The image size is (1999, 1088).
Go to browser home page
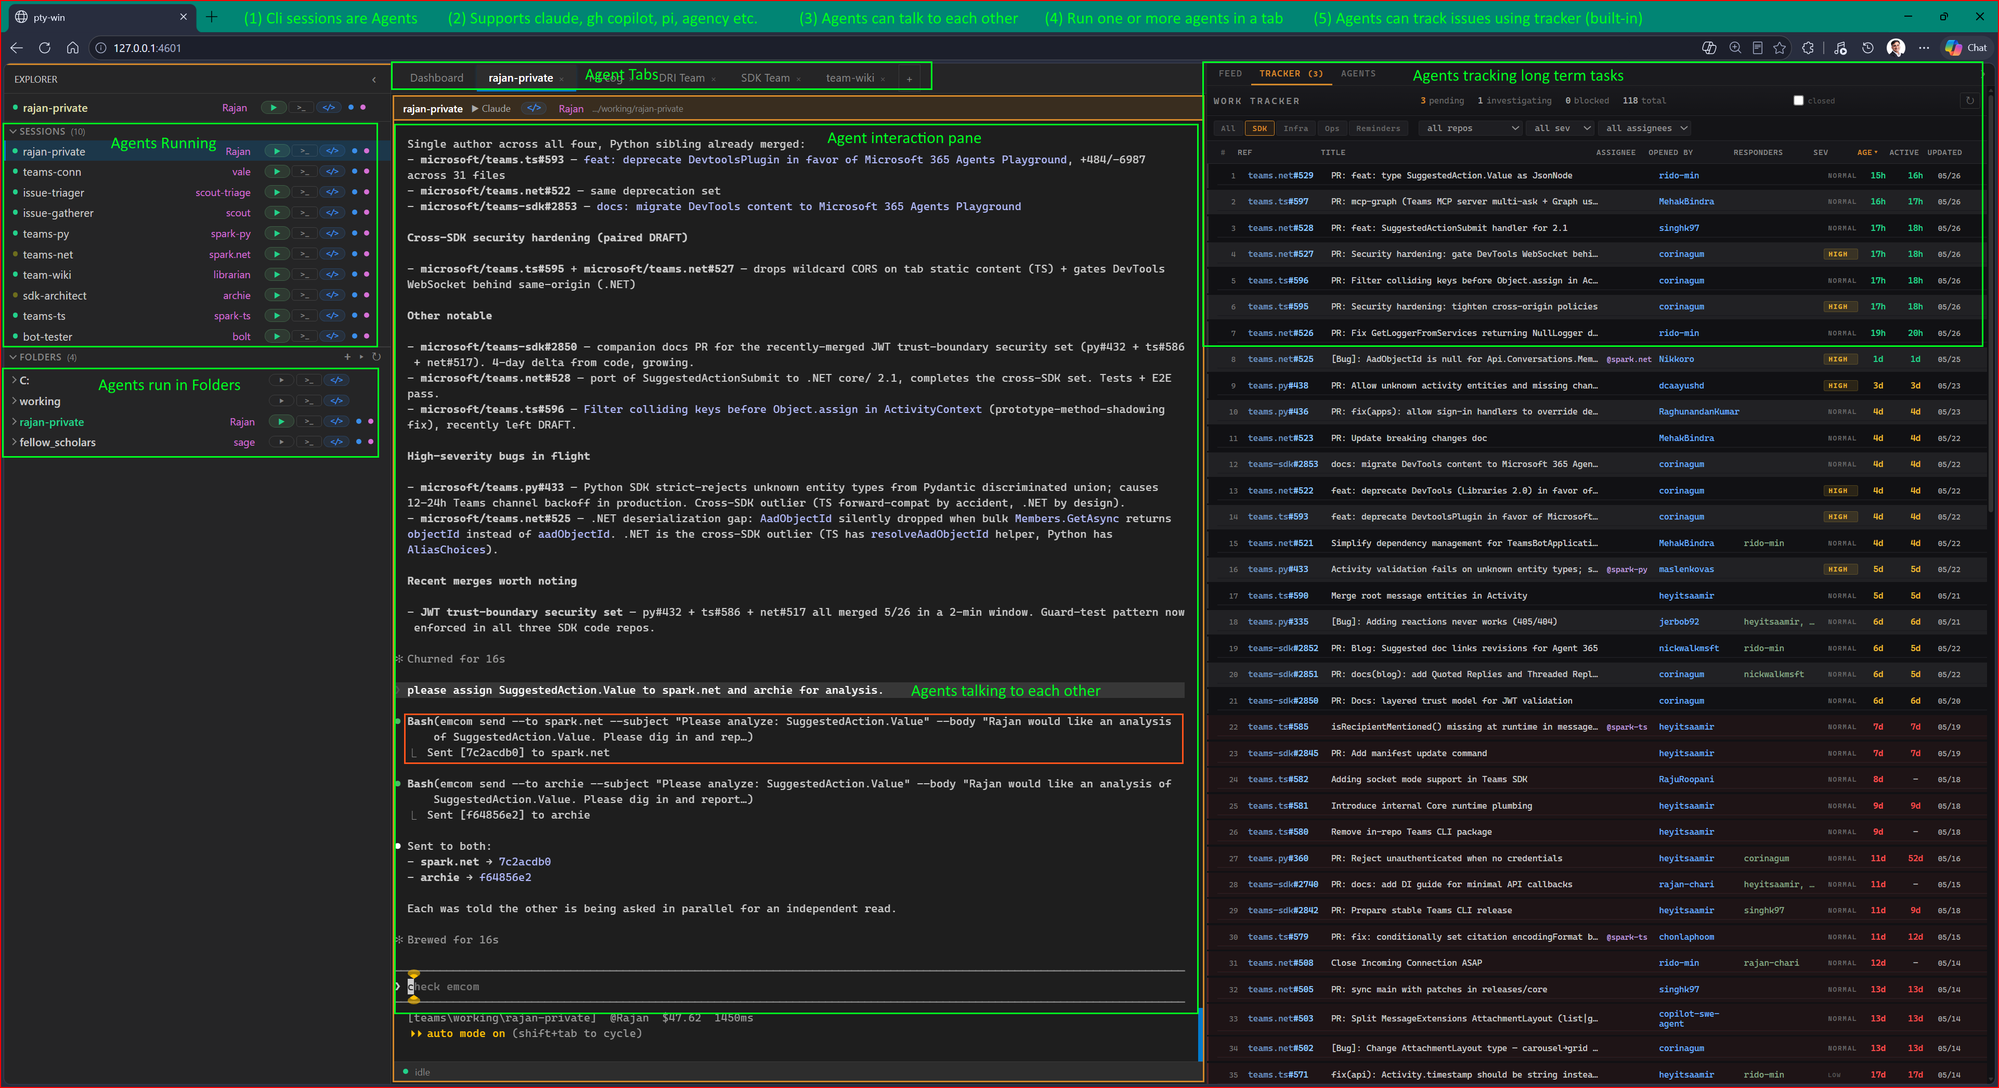72,48
